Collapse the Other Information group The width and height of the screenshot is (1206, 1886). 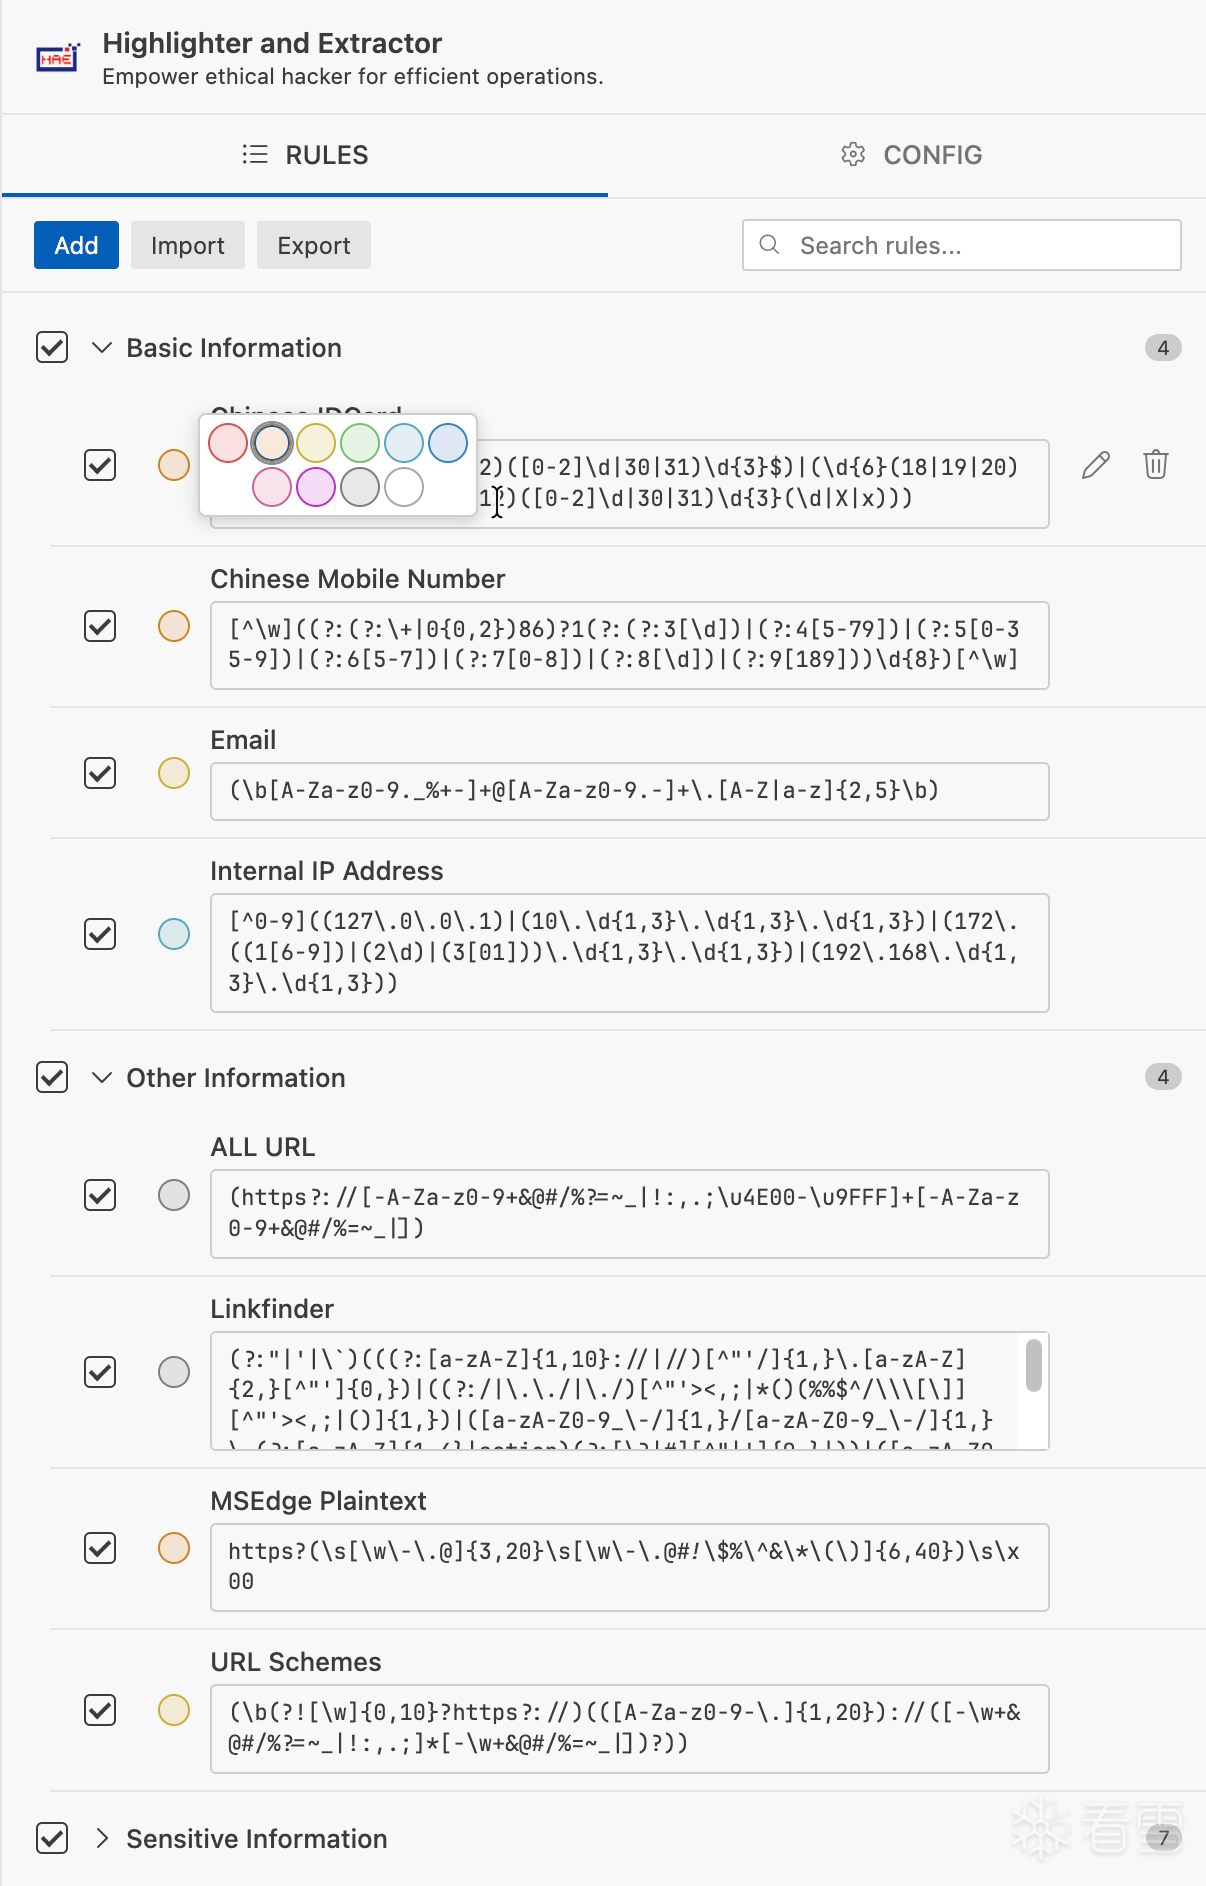tap(101, 1077)
